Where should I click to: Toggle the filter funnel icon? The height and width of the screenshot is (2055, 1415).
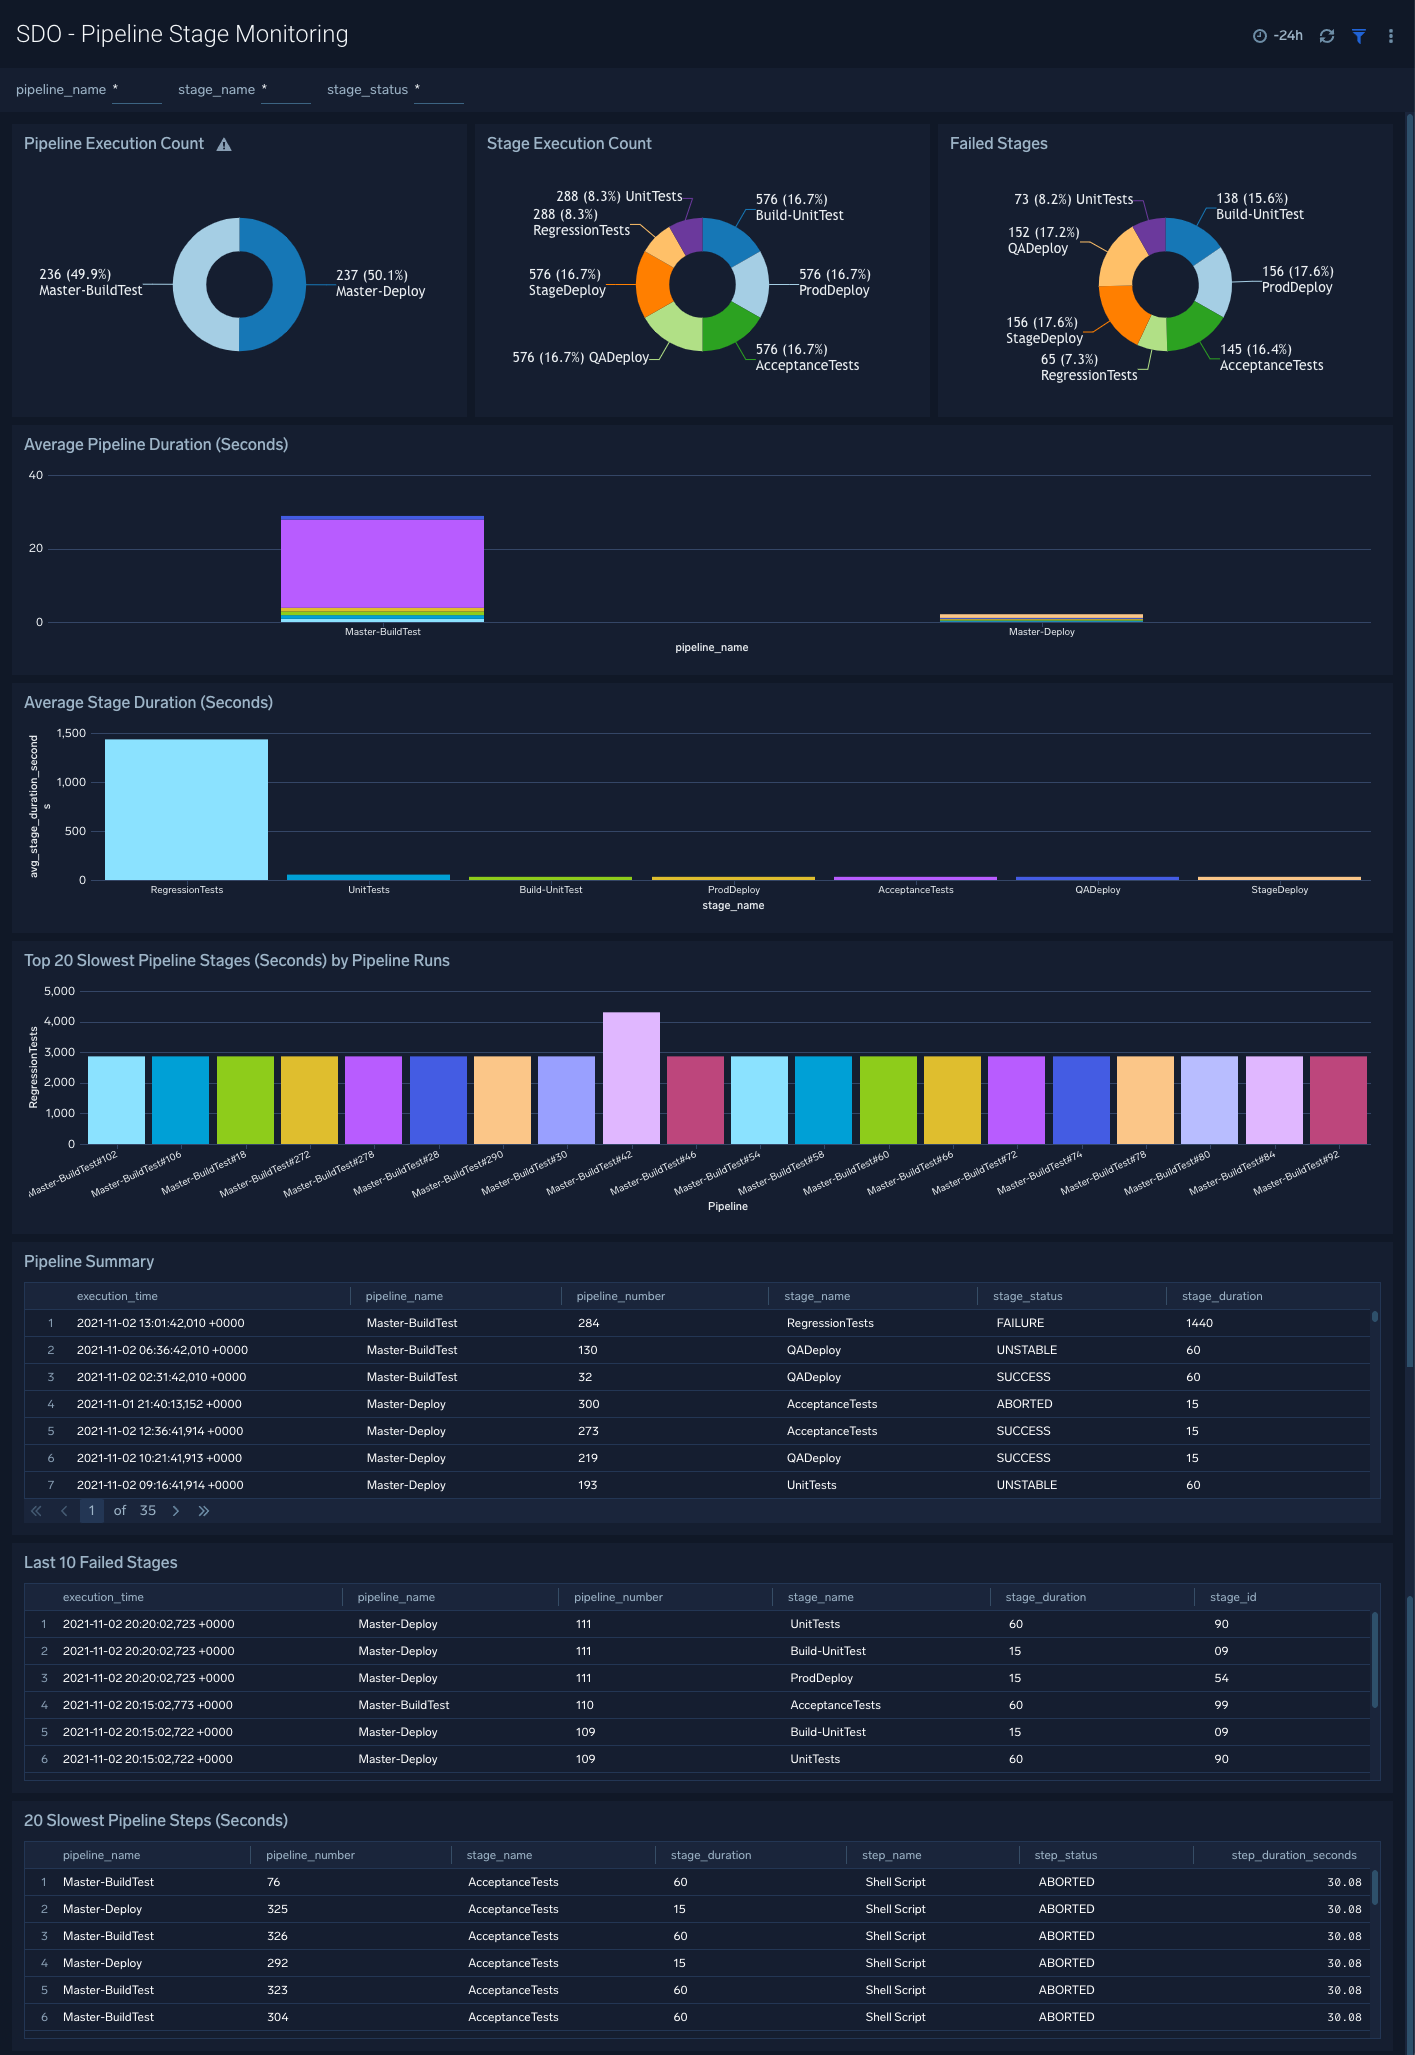[1359, 36]
